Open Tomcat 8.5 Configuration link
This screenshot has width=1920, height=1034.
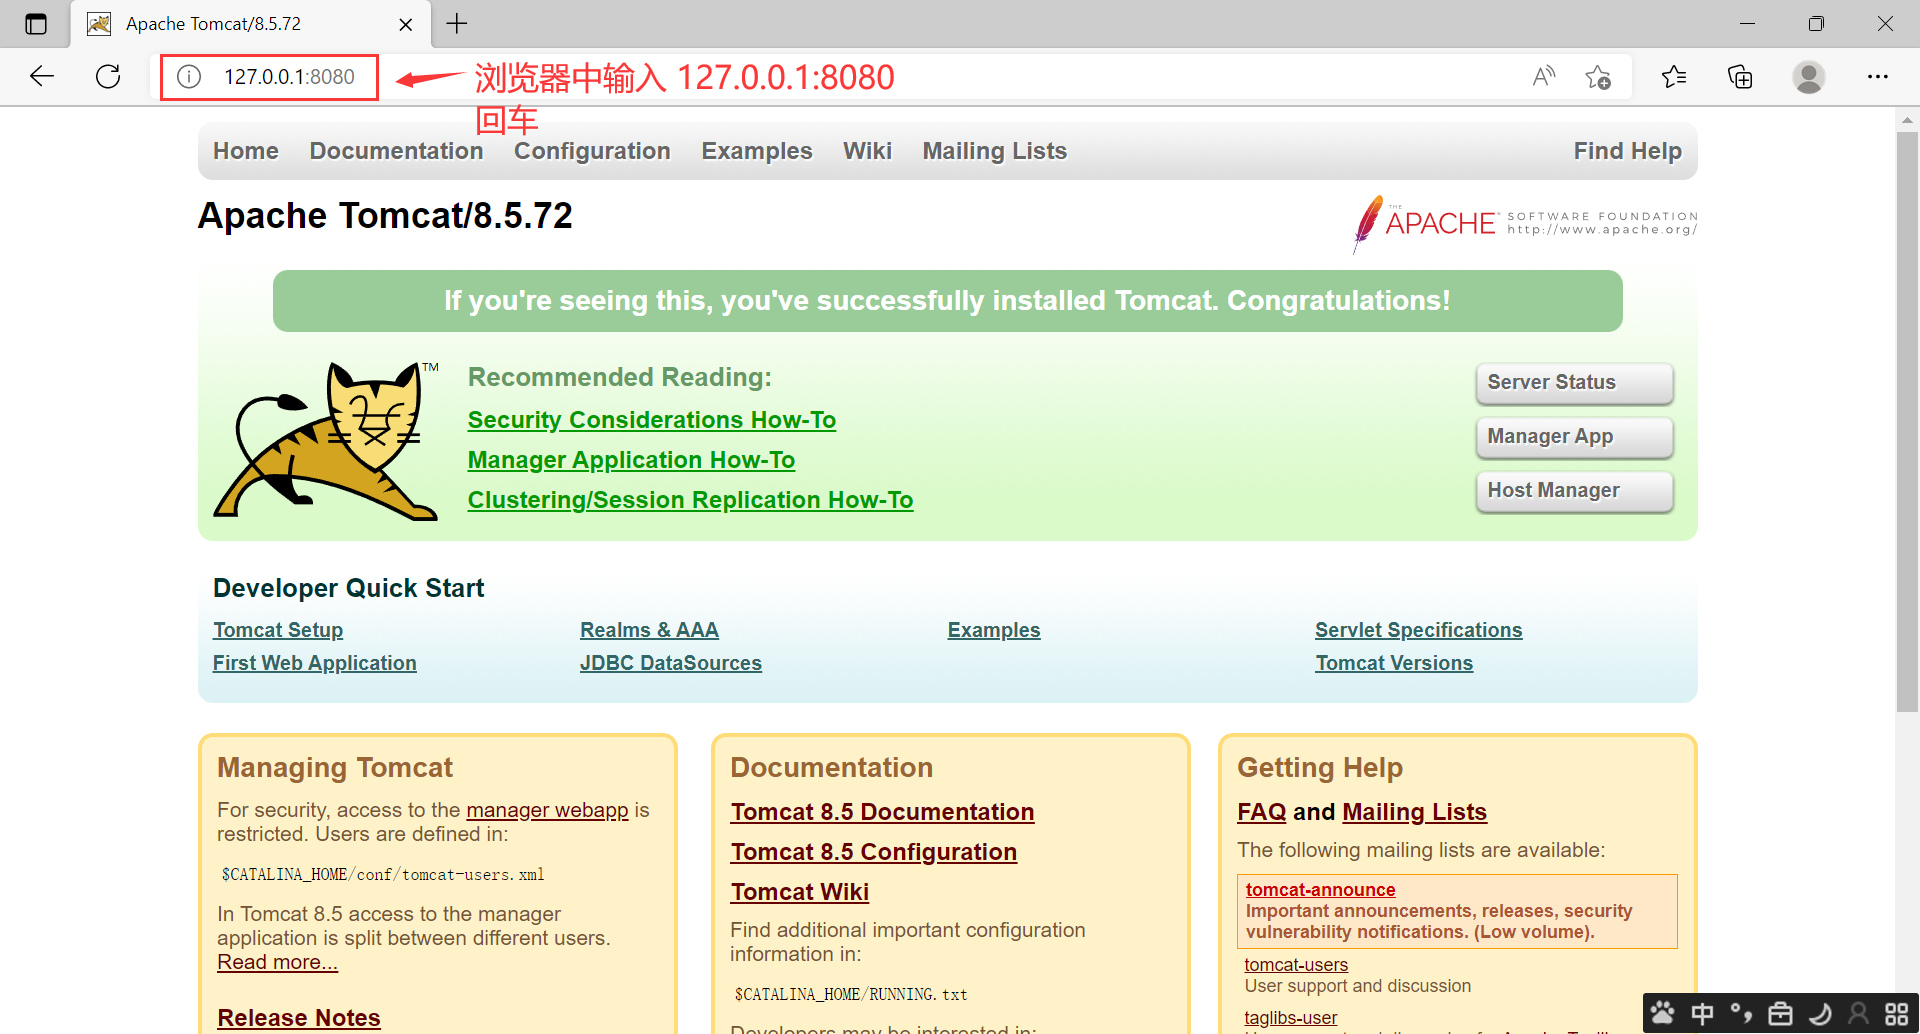coord(874,852)
